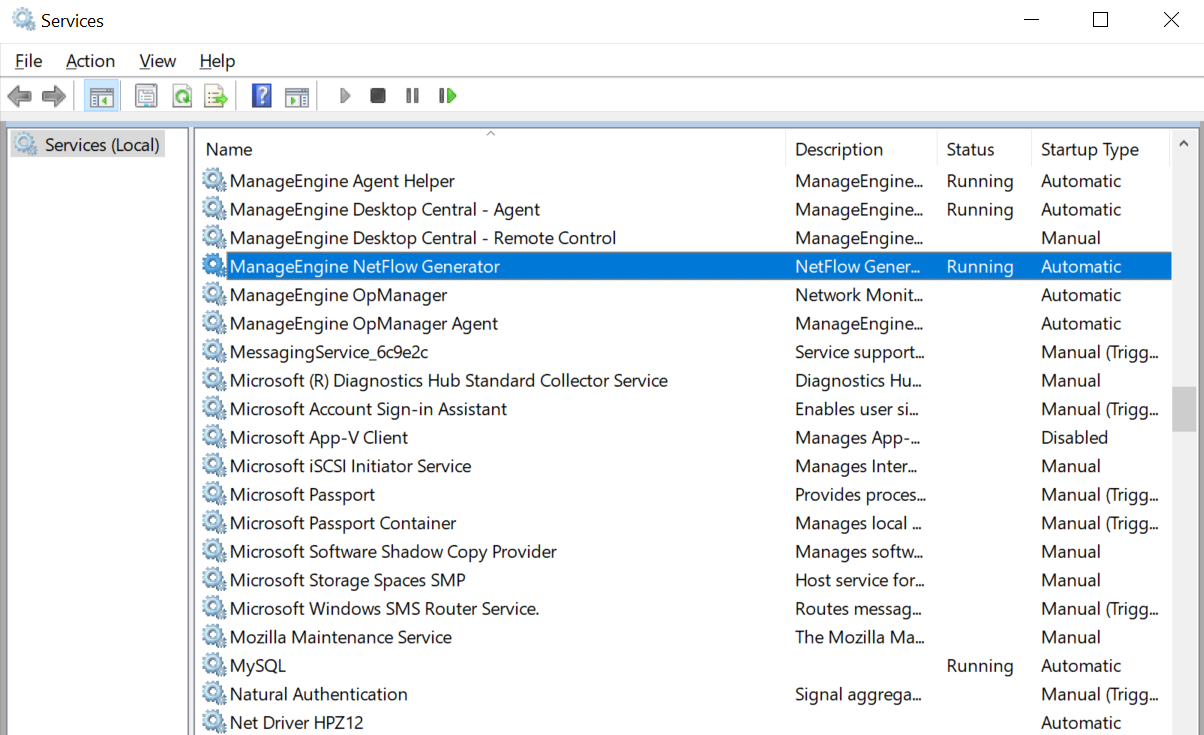The width and height of the screenshot is (1204, 735).
Task: Toggle Show/Hide Console Tree toolbar icon
Action: tap(102, 96)
